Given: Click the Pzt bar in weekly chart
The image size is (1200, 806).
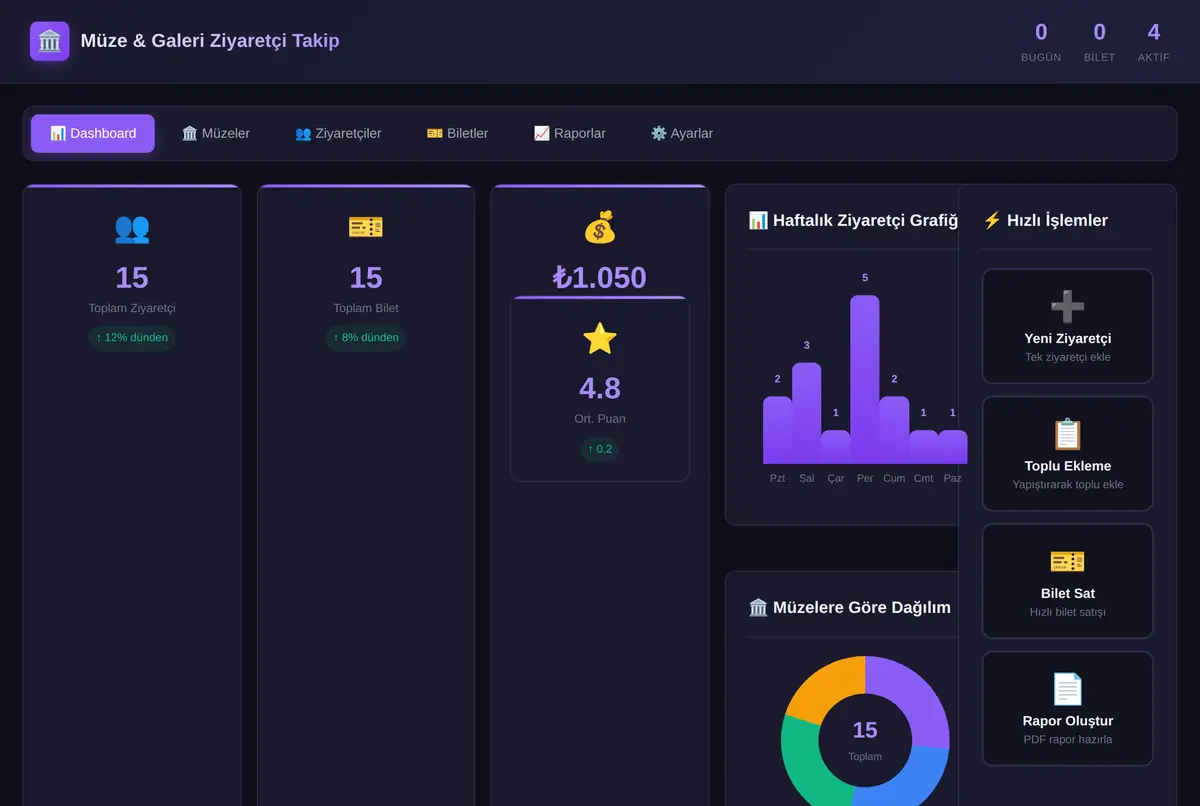Looking at the screenshot, I should click(777, 430).
